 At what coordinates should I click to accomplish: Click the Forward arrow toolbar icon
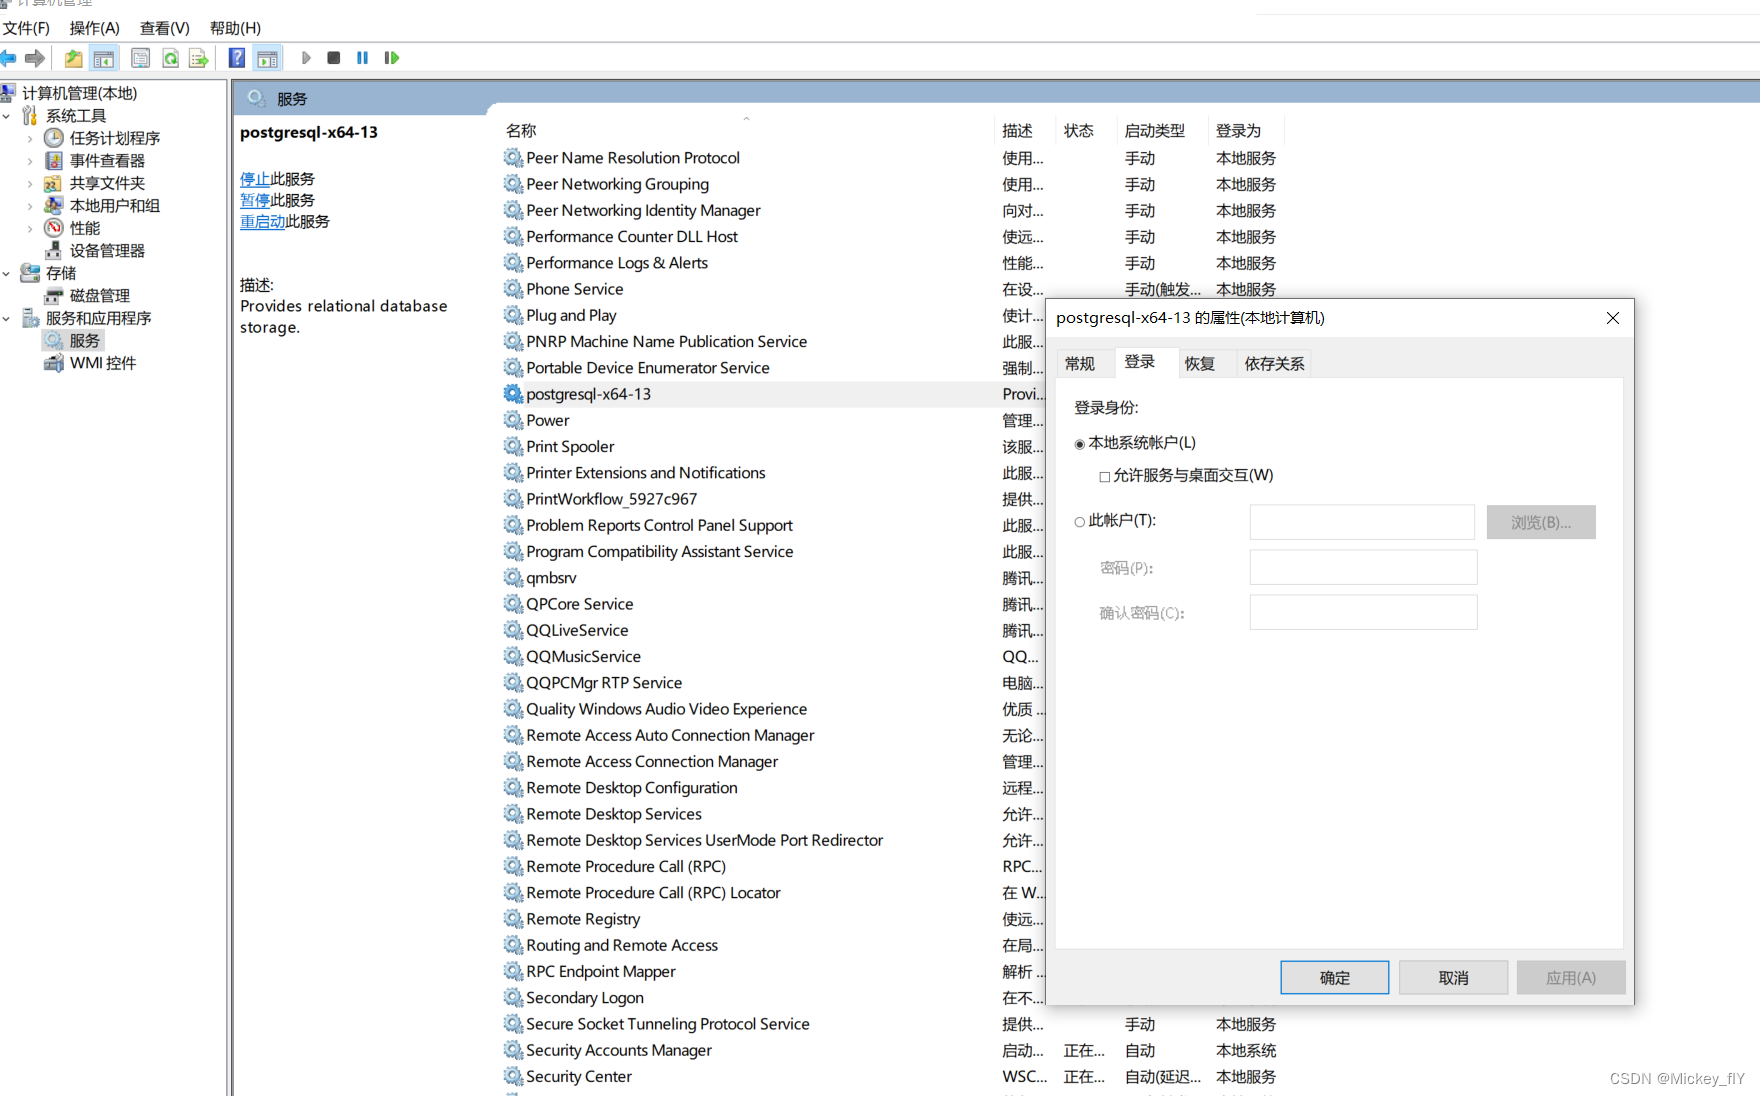coord(35,58)
